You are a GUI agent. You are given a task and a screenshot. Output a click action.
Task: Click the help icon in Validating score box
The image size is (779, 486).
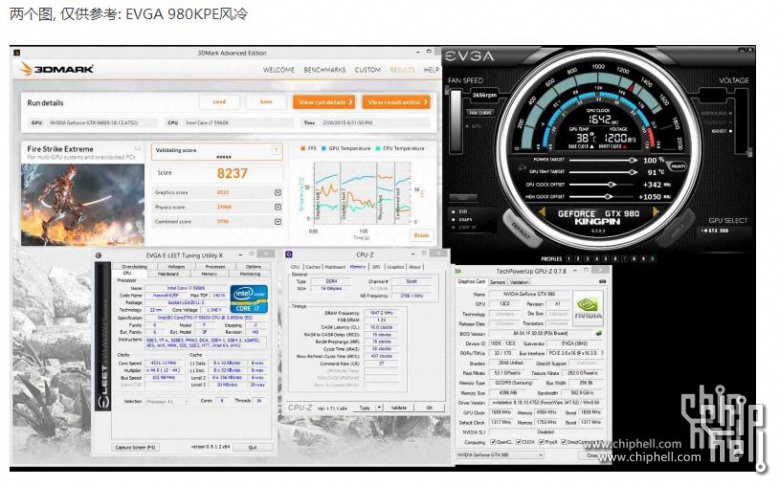point(276,150)
